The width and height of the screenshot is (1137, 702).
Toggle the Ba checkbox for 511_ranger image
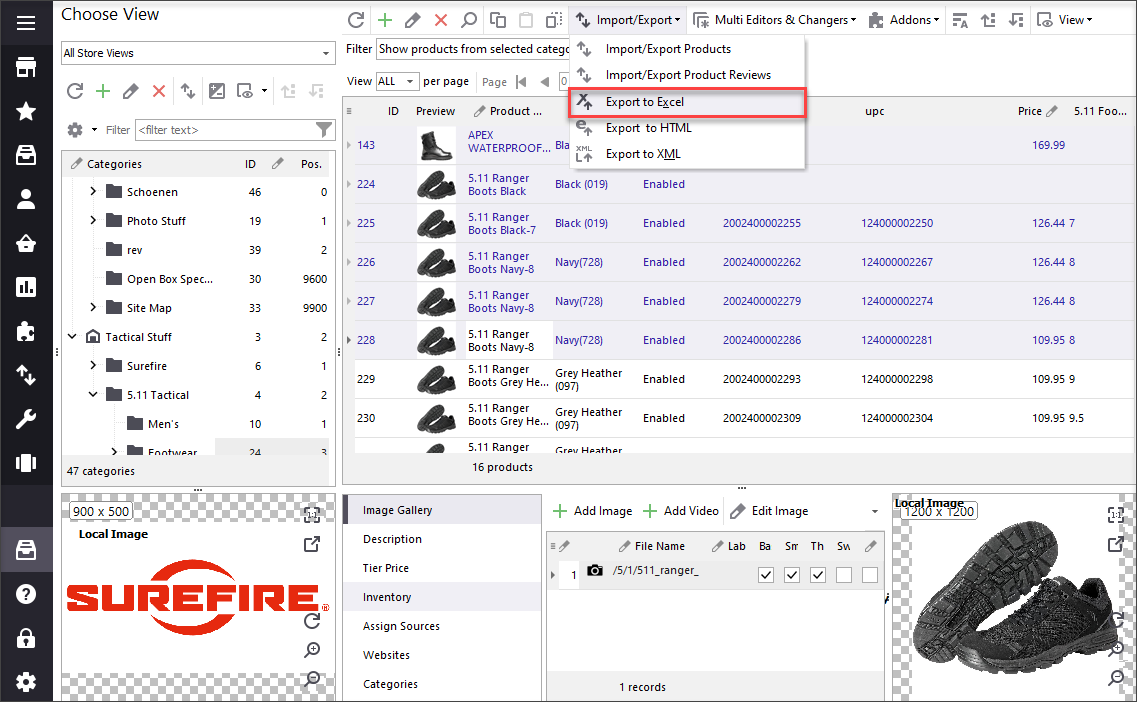coord(766,575)
